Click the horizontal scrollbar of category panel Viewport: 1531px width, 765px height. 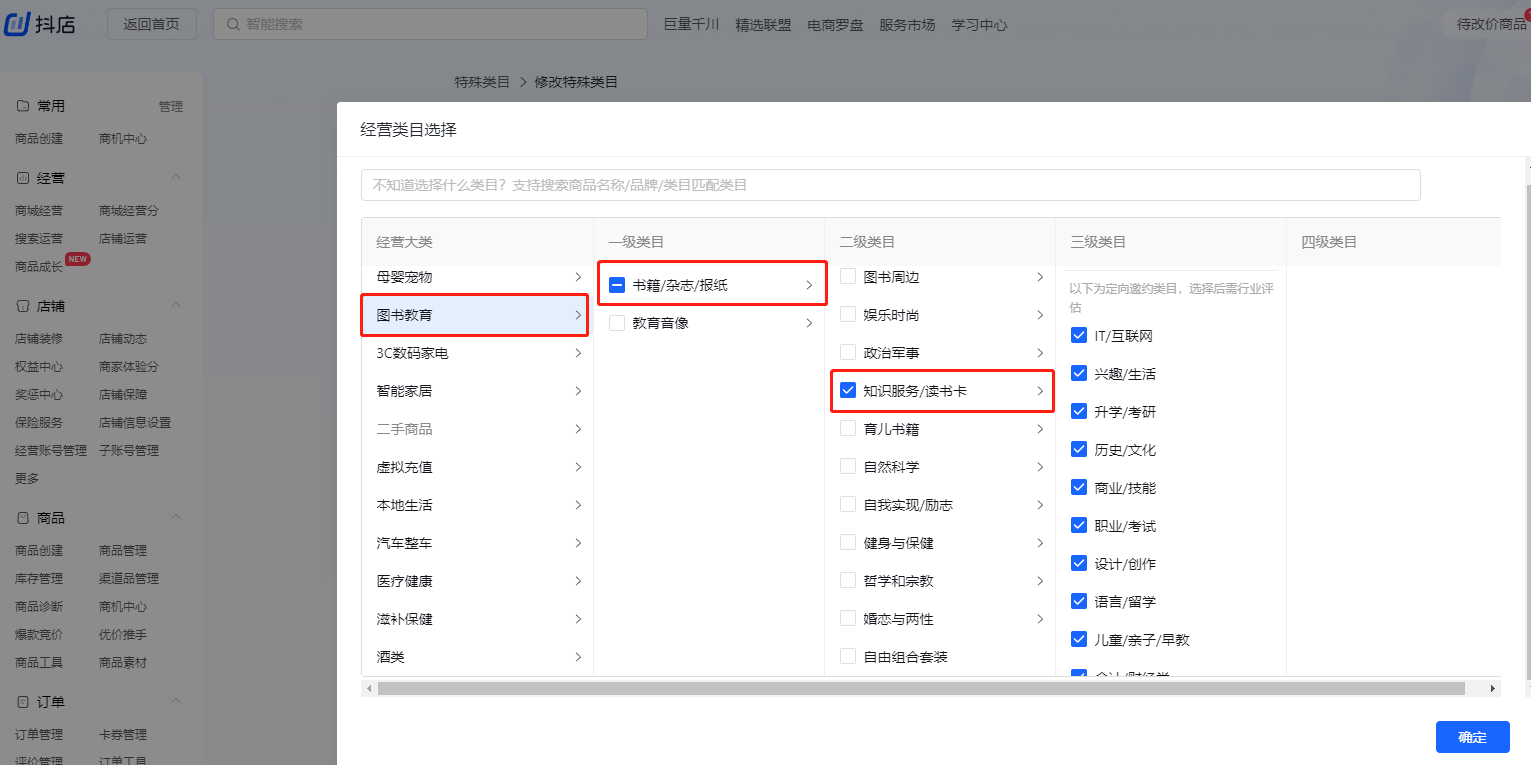[x=921, y=689]
